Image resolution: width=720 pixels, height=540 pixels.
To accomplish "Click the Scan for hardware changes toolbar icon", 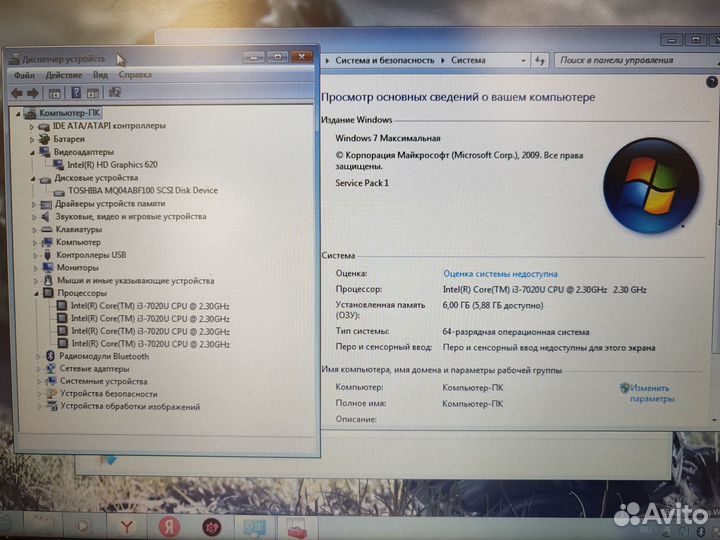I will pyautogui.click(x=114, y=92).
